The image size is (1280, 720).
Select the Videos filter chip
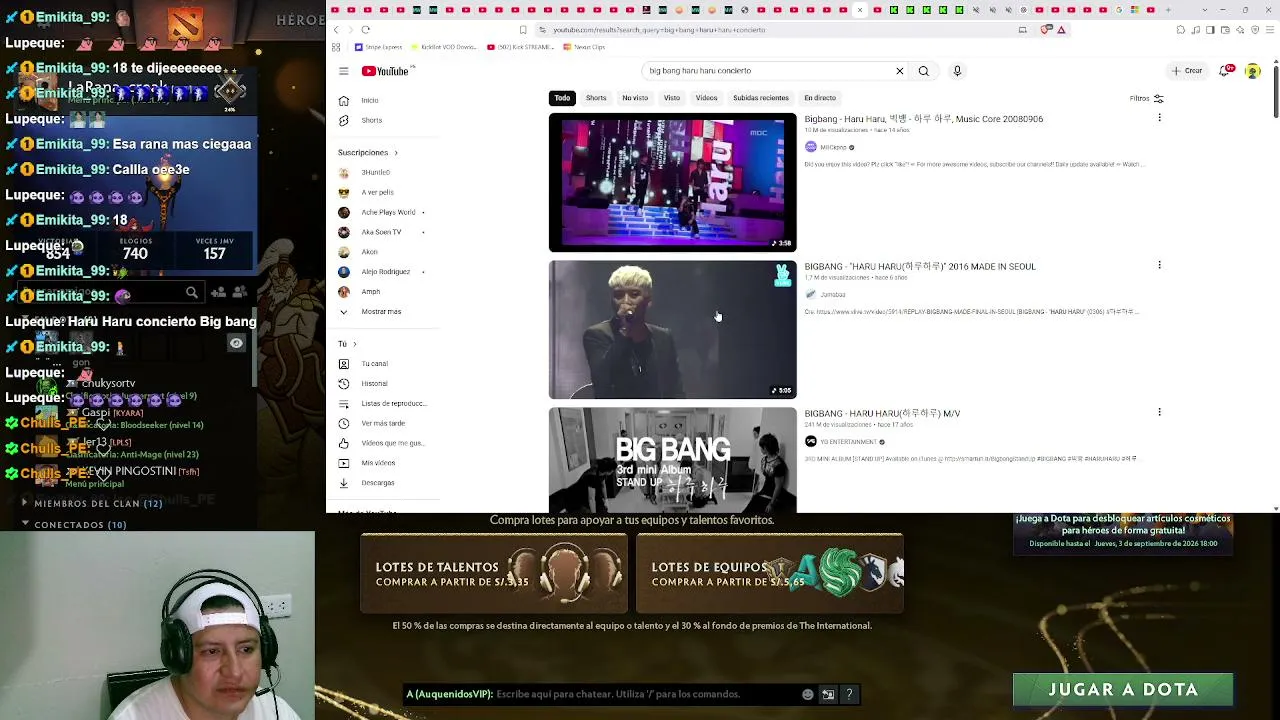(x=706, y=98)
